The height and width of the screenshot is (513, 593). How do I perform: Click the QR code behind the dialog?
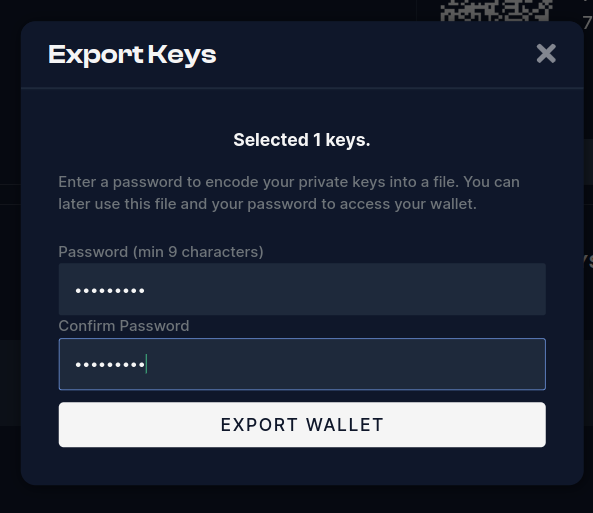coord(497,10)
